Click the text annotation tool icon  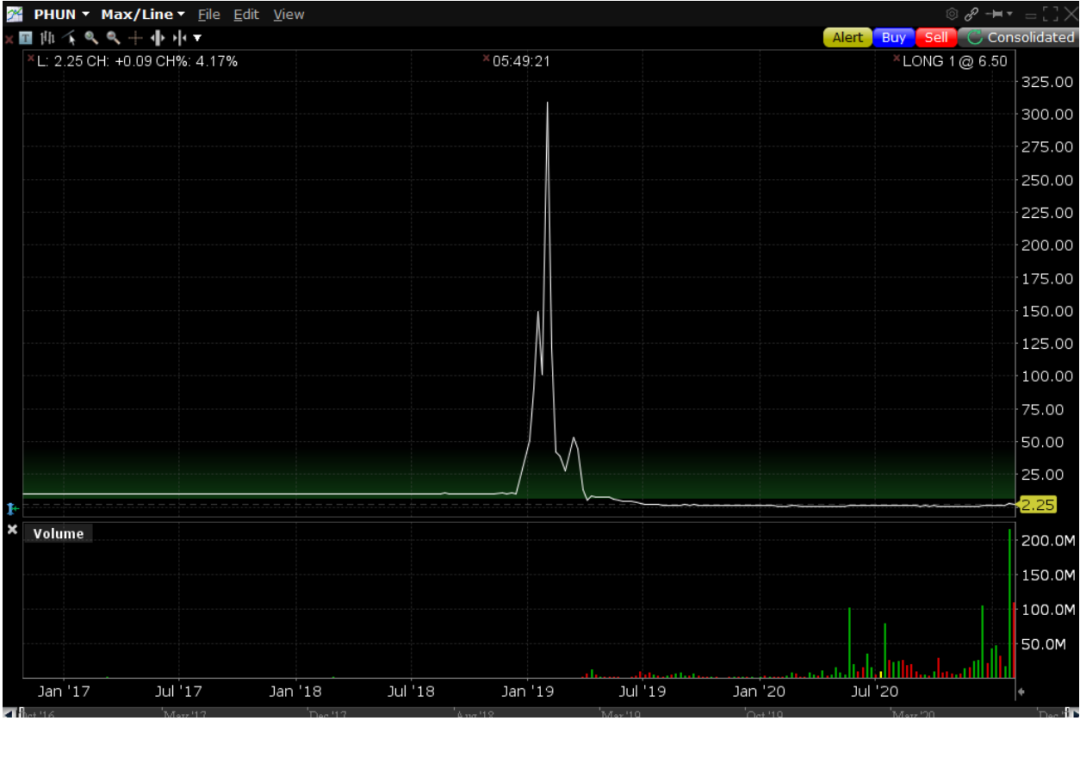coord(25,38)
